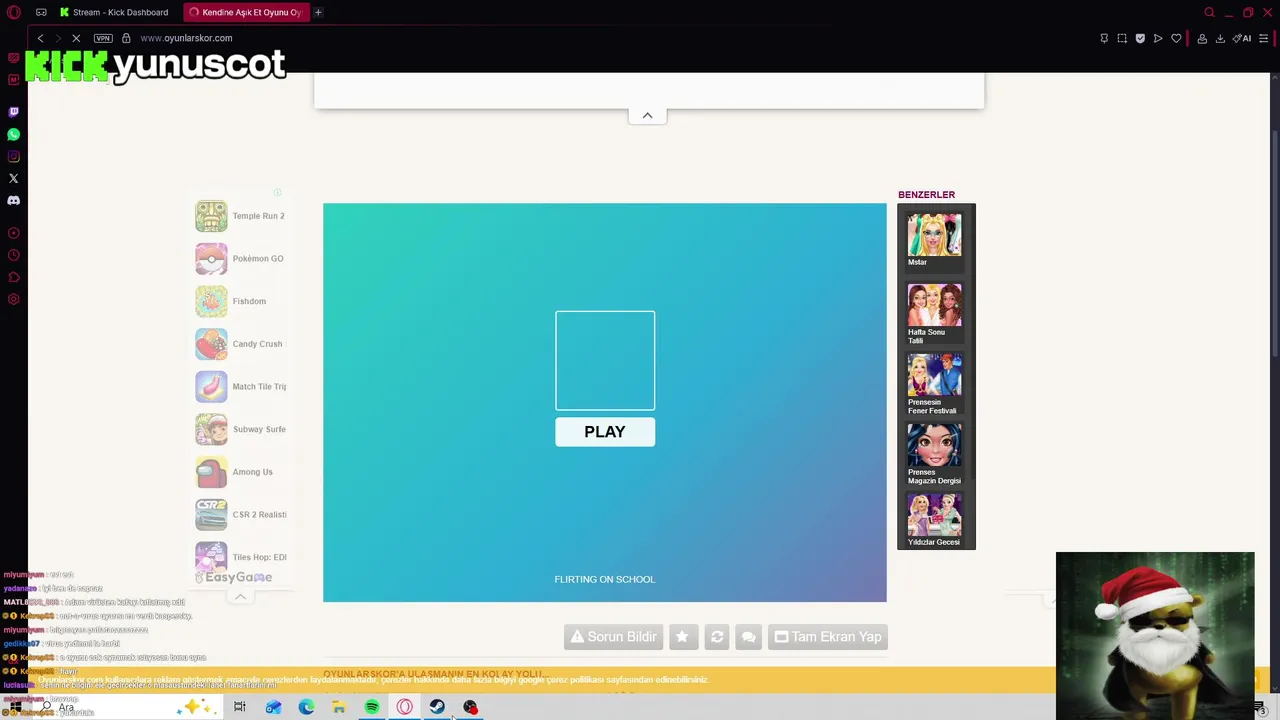Open Candy Crush game link

241,344
